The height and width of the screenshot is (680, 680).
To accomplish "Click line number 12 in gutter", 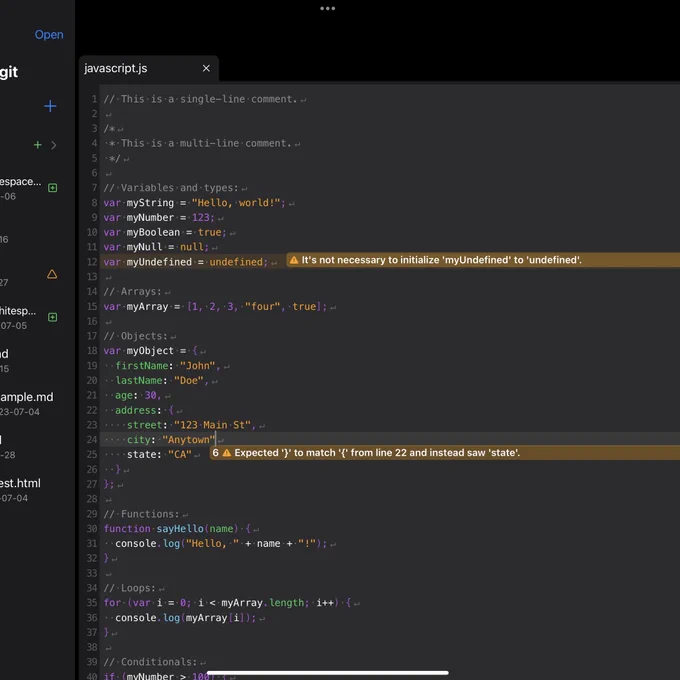I will 92,262.
